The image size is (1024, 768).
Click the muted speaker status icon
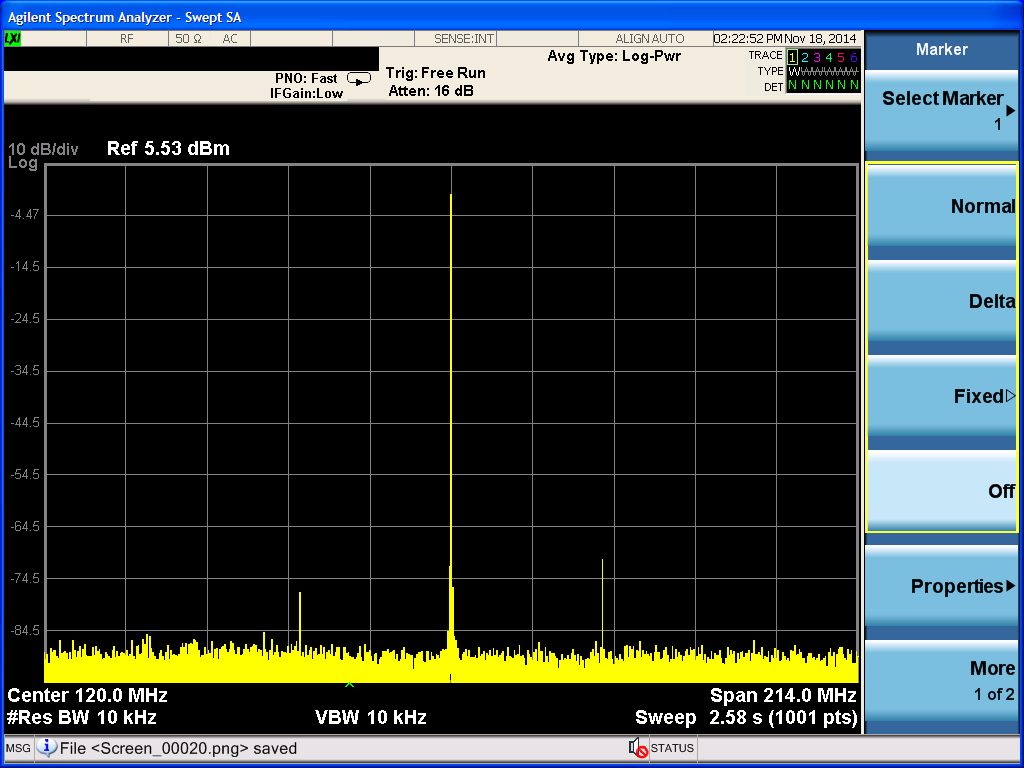coord(638,748)
